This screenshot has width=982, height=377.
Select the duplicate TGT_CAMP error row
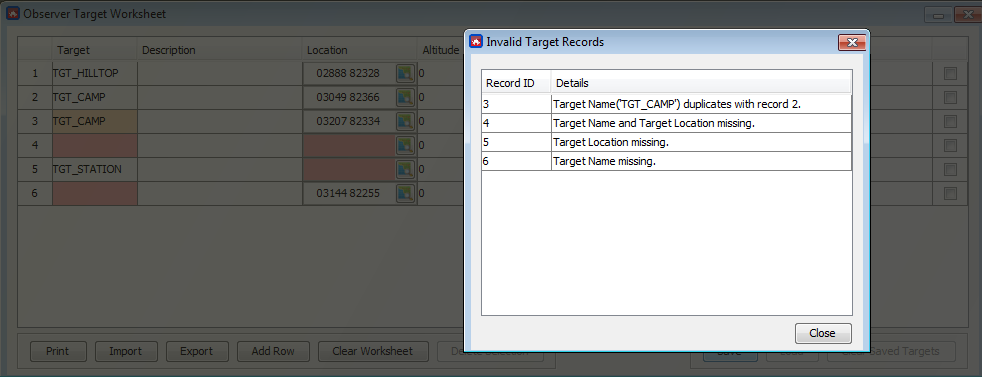tap(666, 104)
